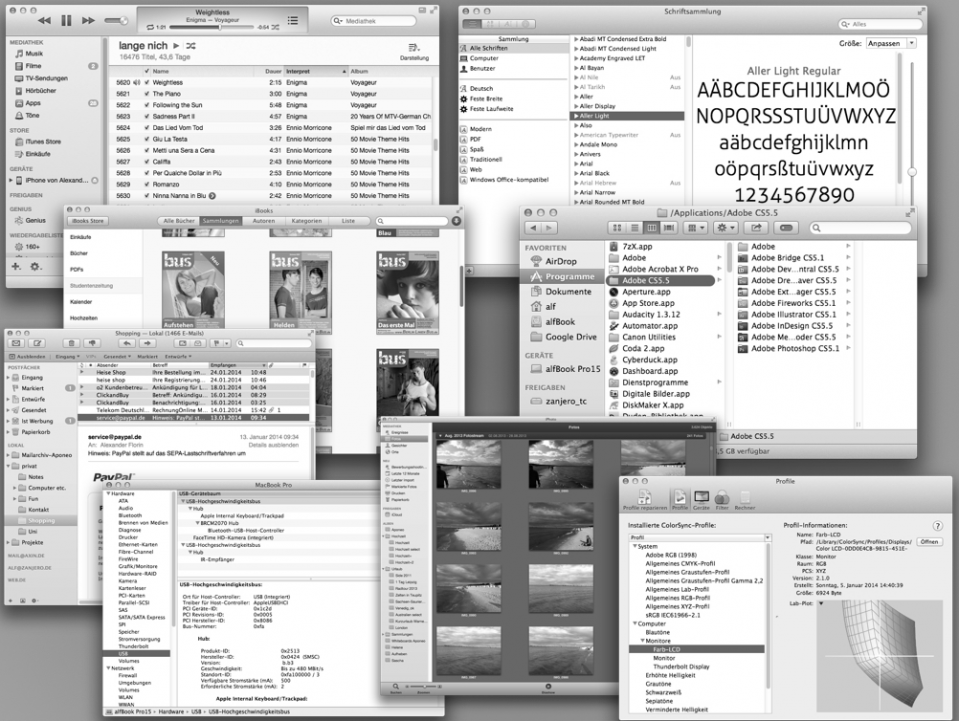Switch iBooks to Liste tab
The height and width of the screenshot is (721, 959).
click(x=348, y=221)
